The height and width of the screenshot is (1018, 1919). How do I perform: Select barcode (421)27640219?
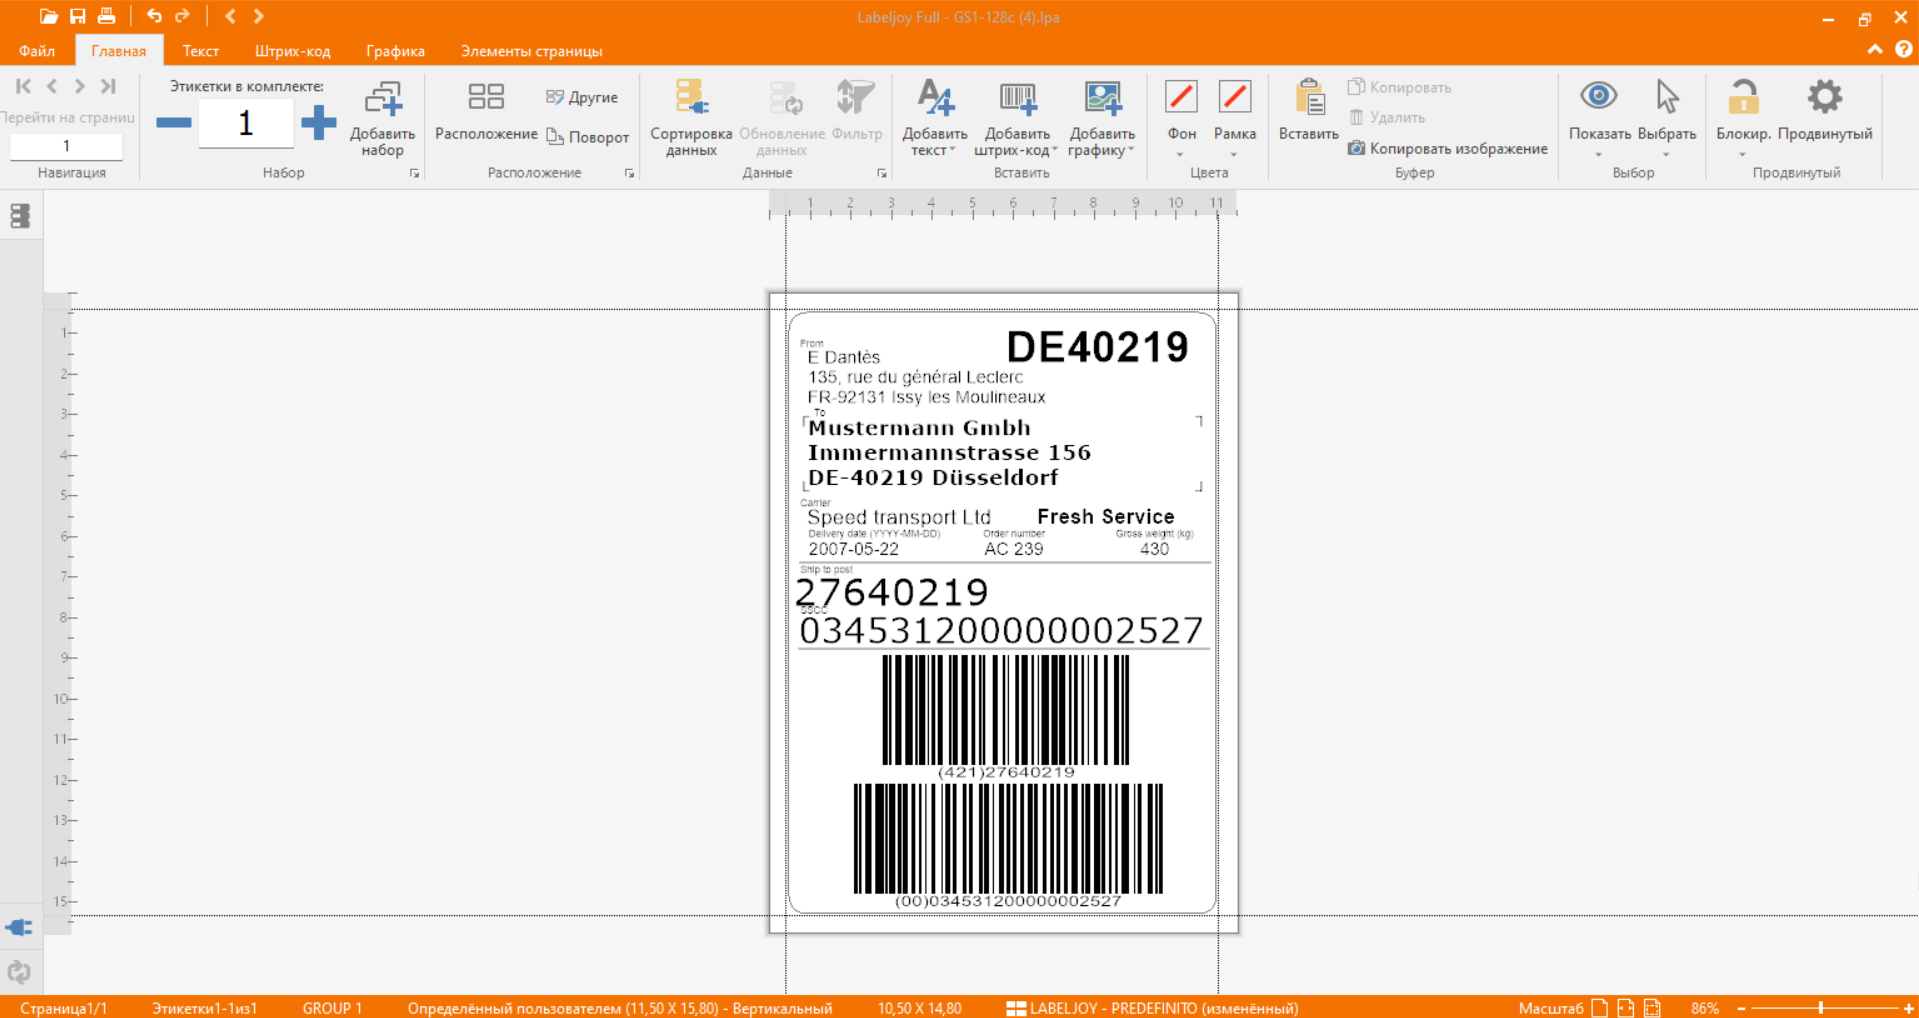click(x=1006, y=716)
